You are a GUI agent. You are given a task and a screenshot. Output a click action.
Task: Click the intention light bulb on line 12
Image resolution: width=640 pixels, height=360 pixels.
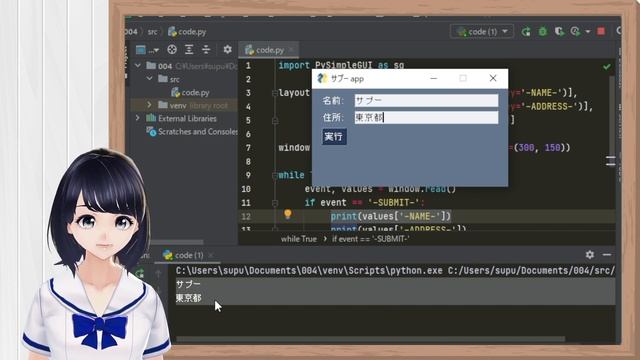288,214
